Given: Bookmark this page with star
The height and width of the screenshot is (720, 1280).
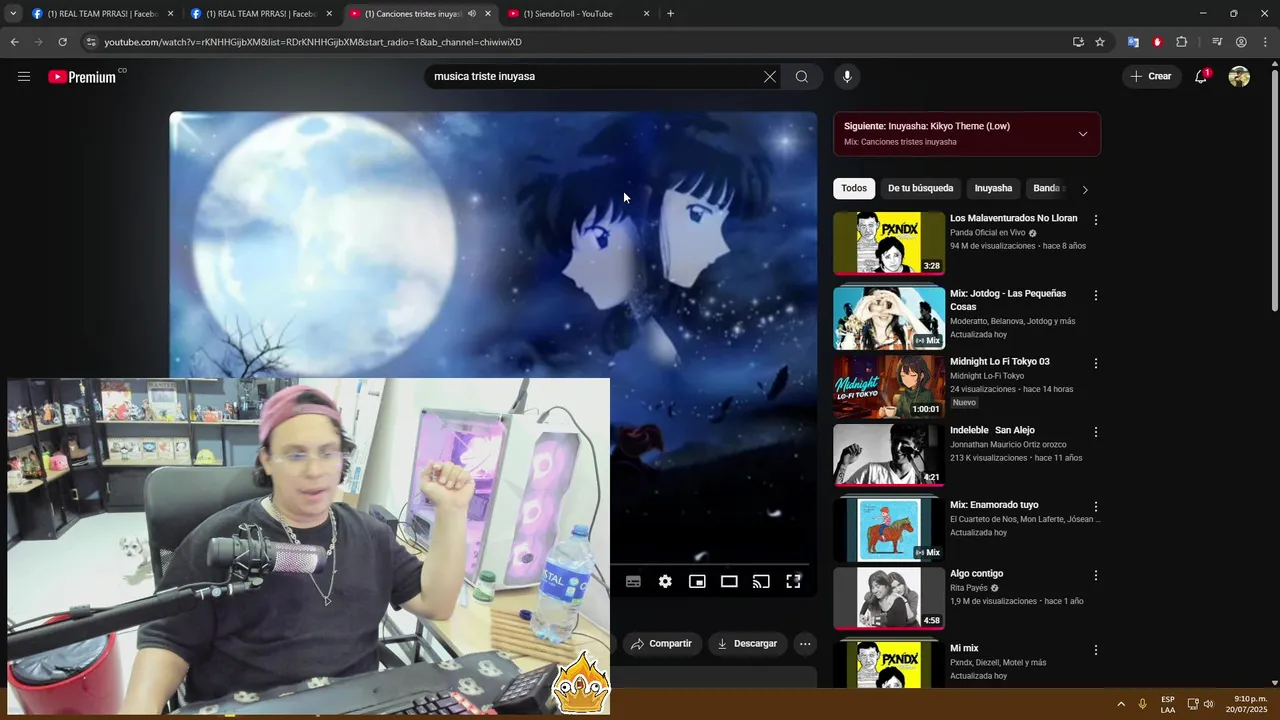Looking at the screenshot, I should click(1100, 42).
